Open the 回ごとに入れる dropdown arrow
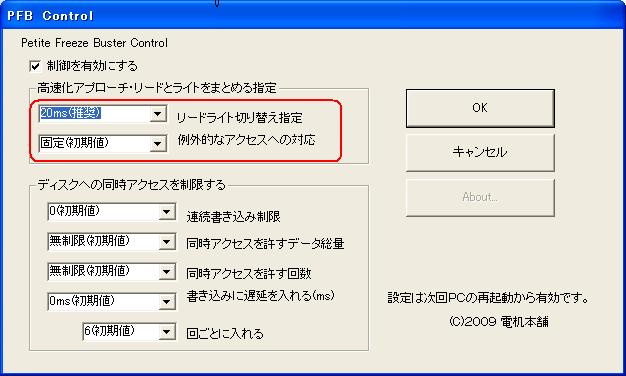This screenshot has width=626, height=376. tap(166, 332)
